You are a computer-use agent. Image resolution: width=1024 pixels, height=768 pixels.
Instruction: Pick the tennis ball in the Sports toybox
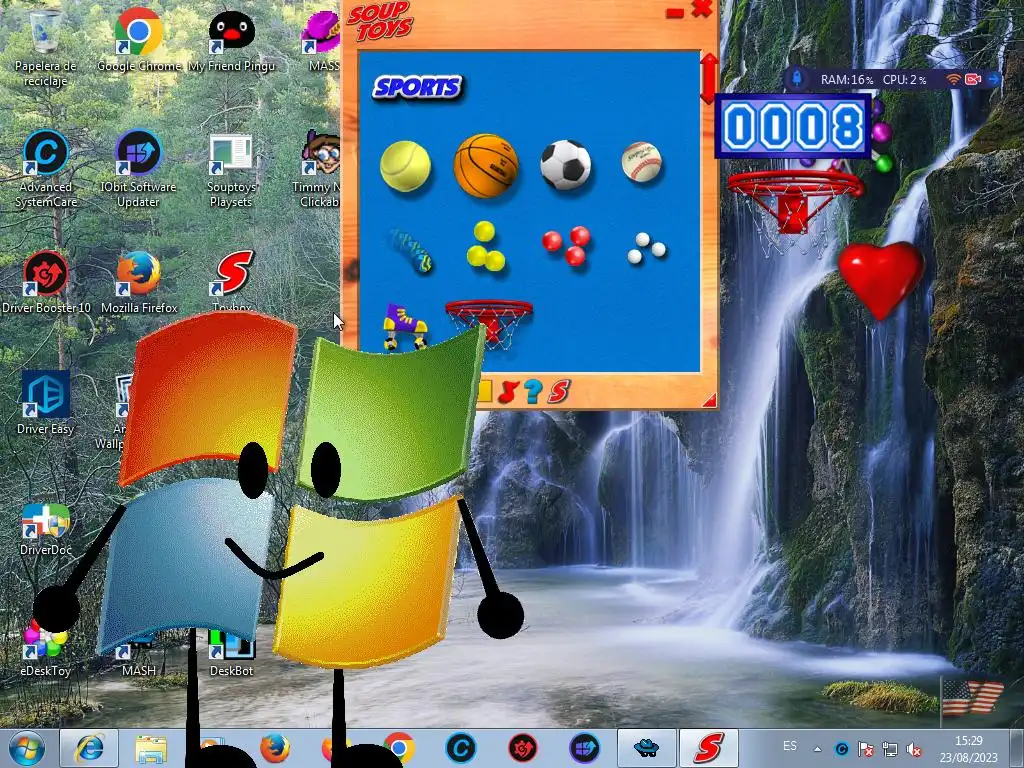(x=406, y=166)
